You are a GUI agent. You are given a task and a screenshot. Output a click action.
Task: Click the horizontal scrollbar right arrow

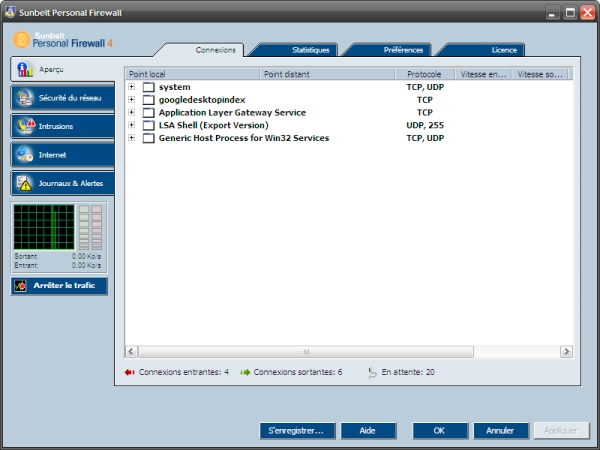[566, 352]
